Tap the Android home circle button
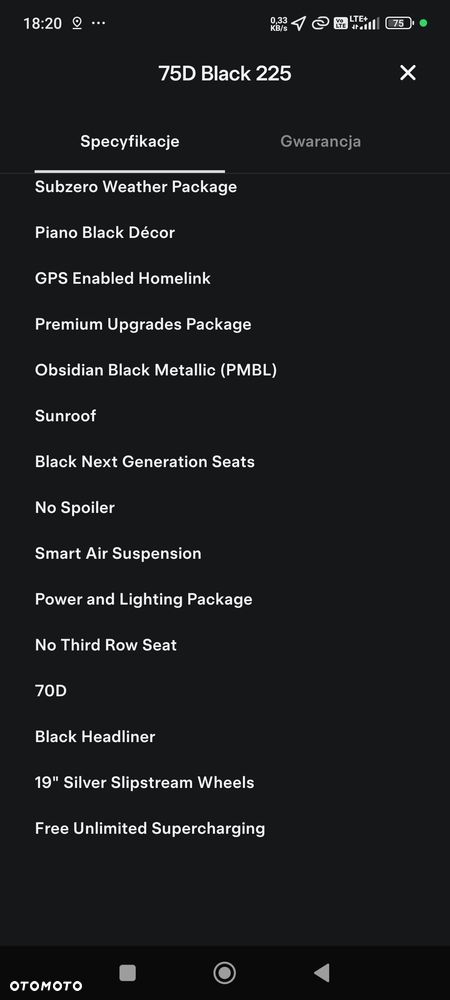This screenshot has height=1000, width=450. point(224,973)
